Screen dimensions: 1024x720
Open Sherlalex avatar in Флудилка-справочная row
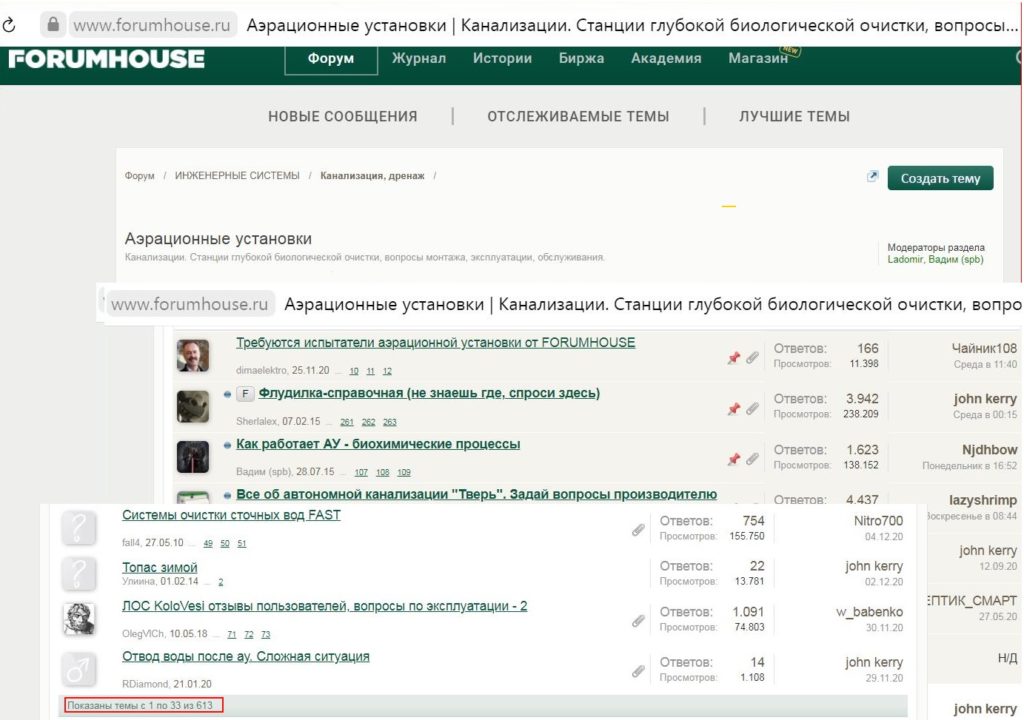click(x=193, y=406)
